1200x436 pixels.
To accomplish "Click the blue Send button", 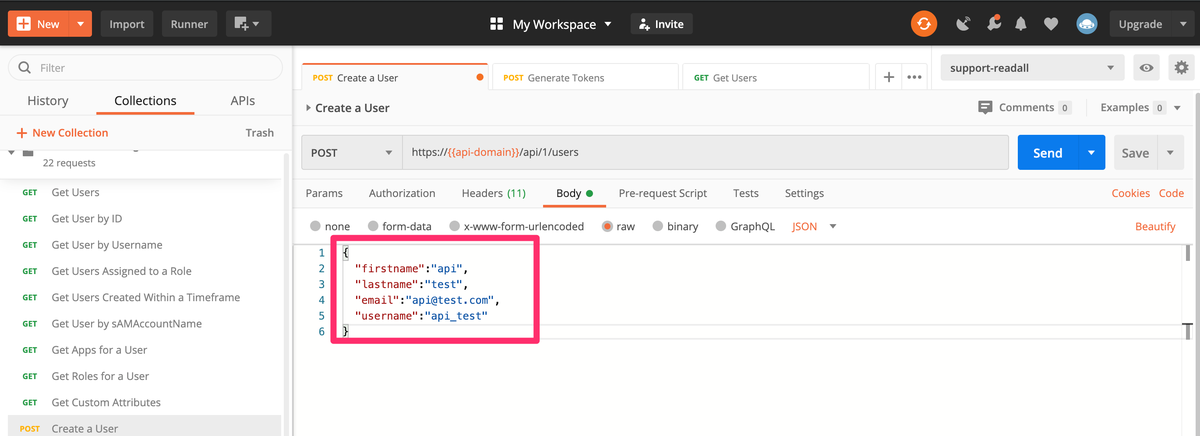I will 1047,153.
